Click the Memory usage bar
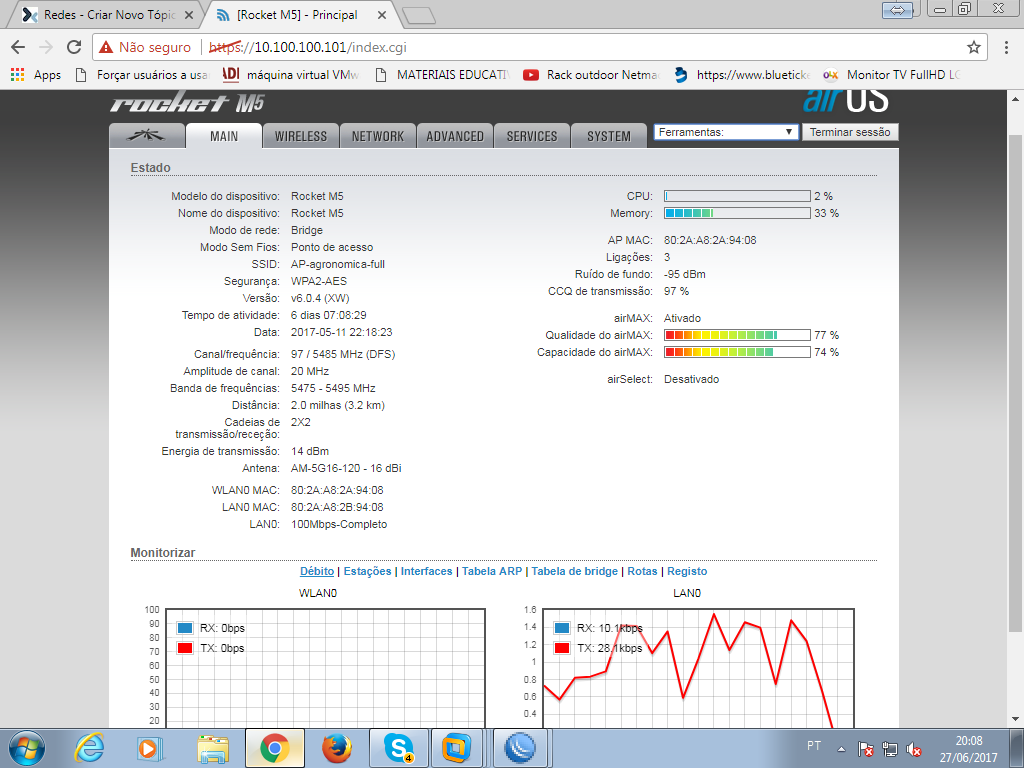The image size is (1024, 768). (737, 213)
